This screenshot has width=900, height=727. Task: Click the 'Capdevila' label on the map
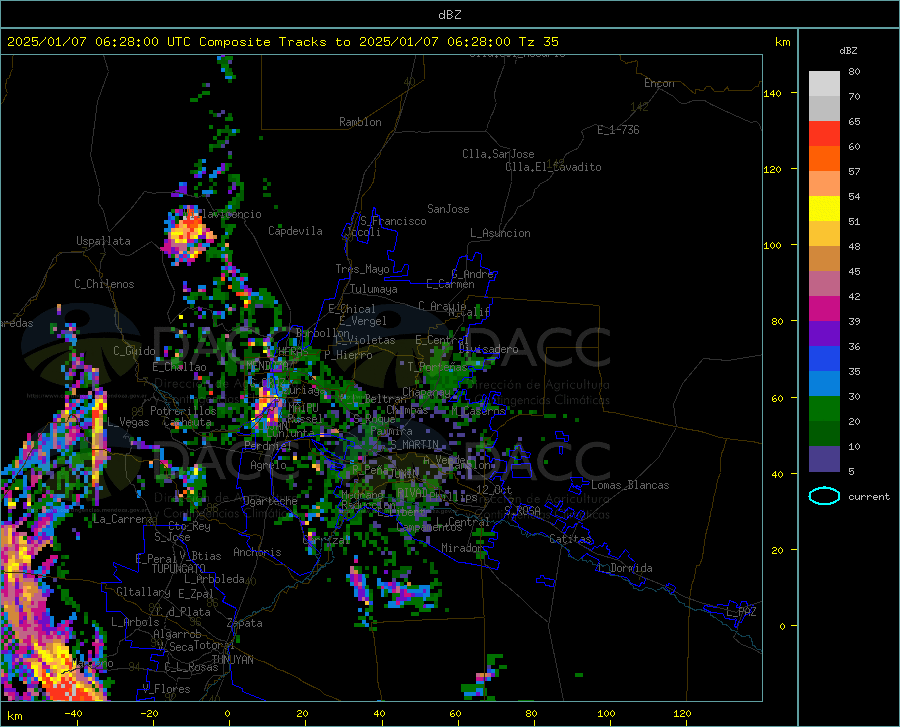pyautogui.click(x=295, y=231)
